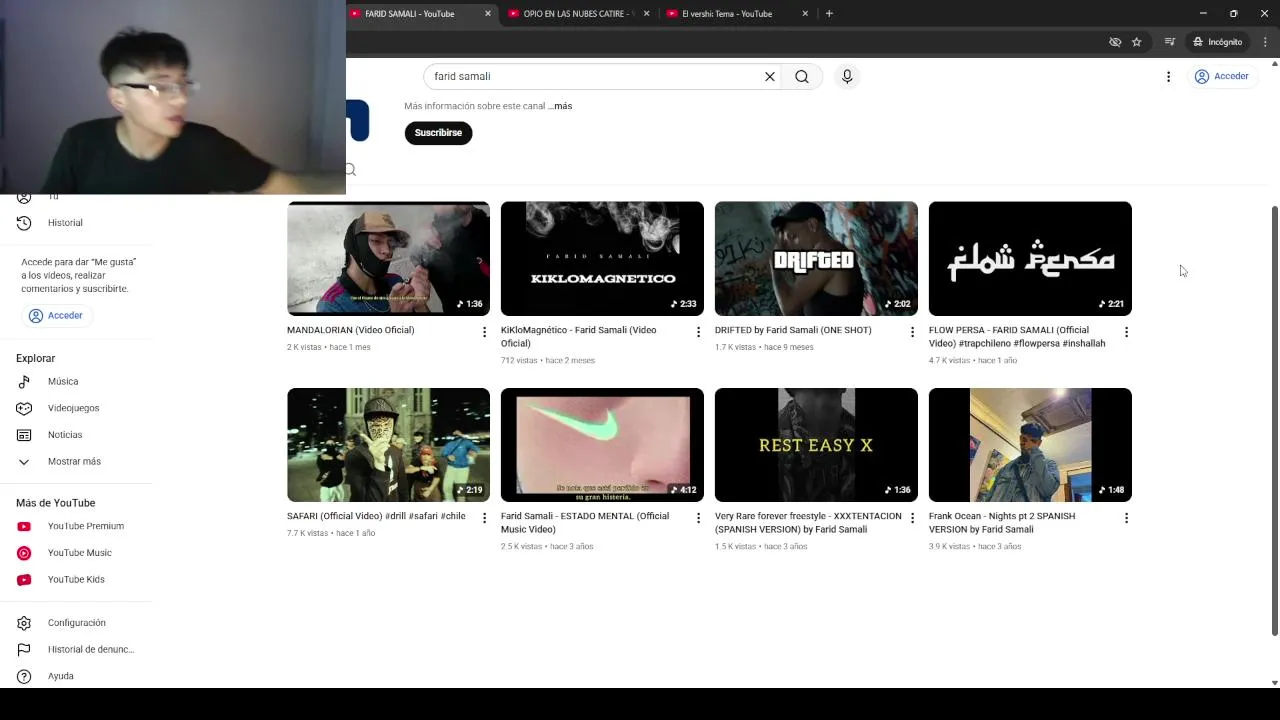Play the FLOW PERSA video thumbnail
Screen dimensions: 1280x720
point(1030,259)
